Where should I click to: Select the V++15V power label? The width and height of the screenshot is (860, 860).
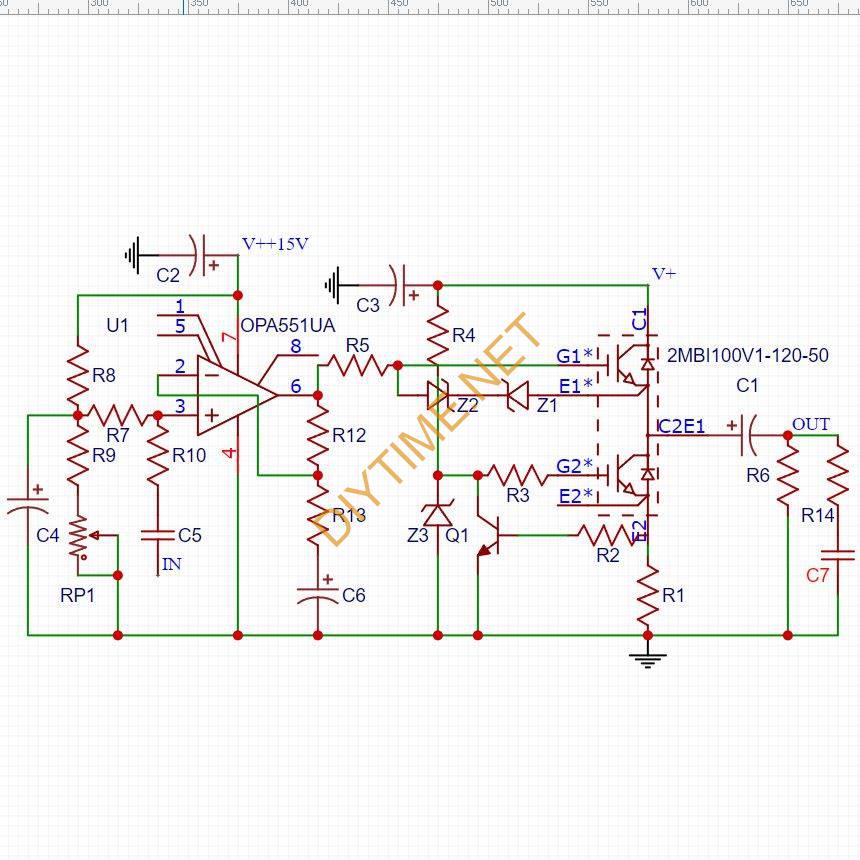click(x=275, y=244)
